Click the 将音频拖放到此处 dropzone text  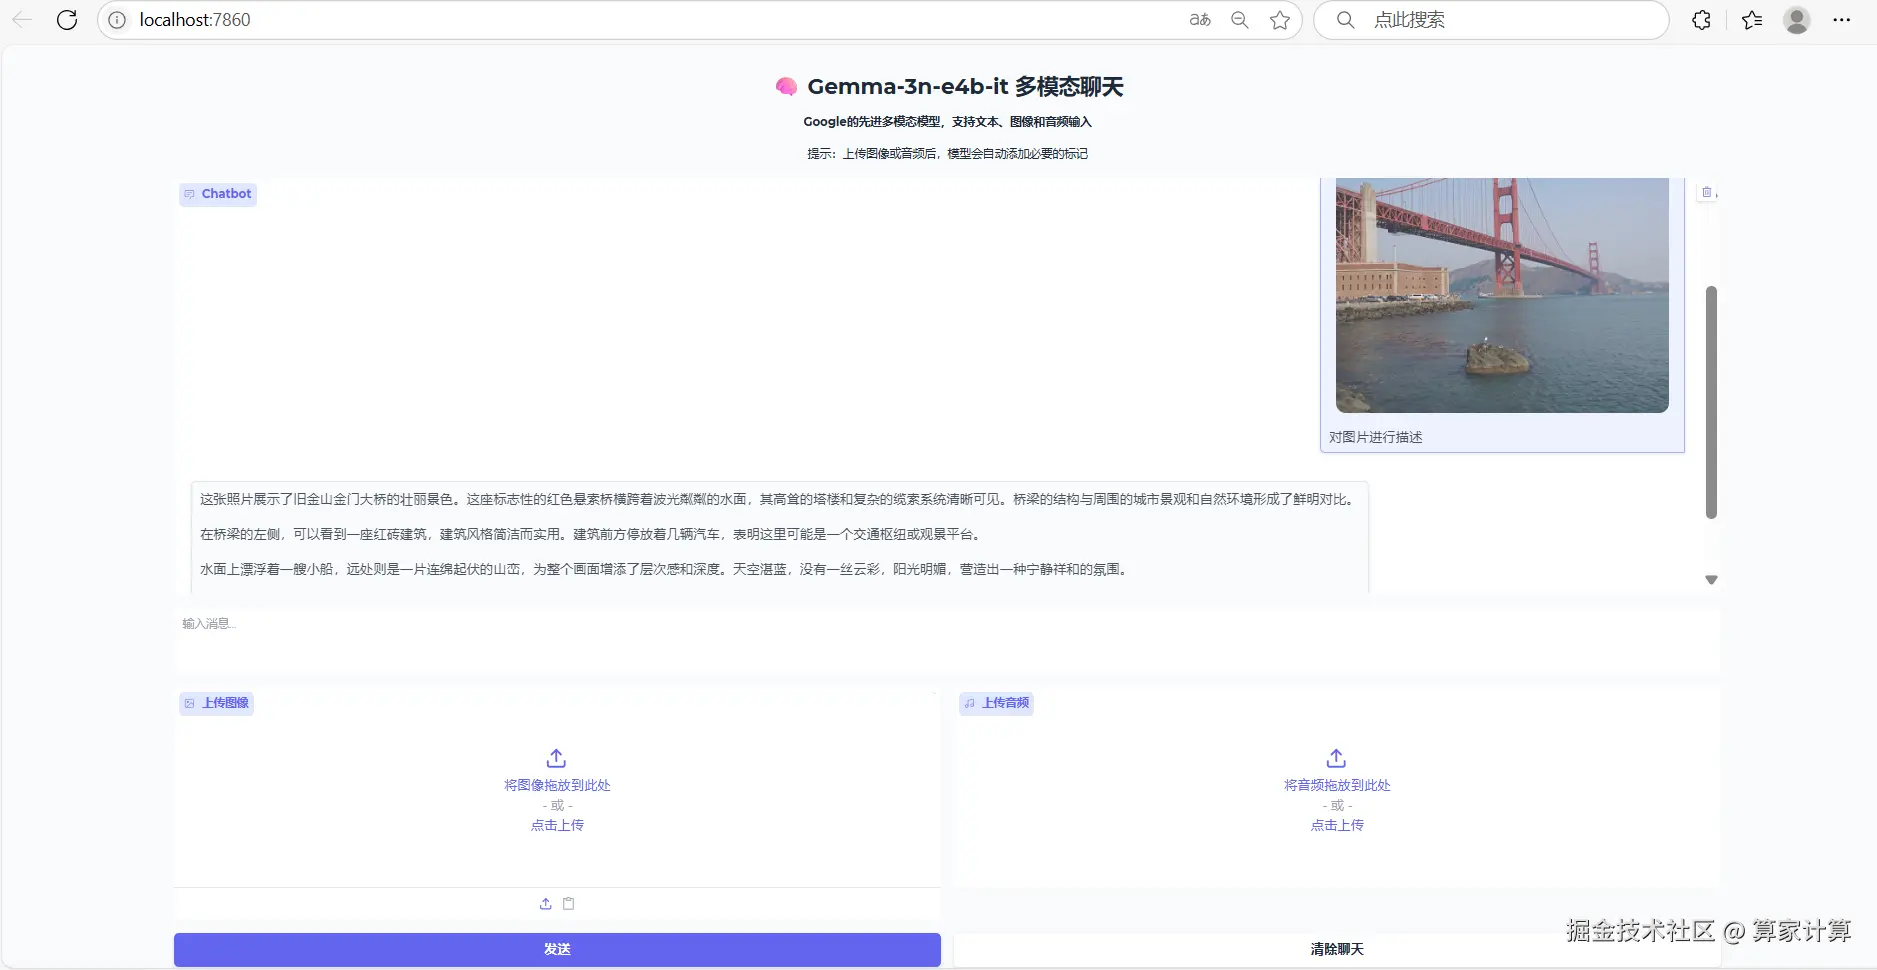pos(1337,785)
